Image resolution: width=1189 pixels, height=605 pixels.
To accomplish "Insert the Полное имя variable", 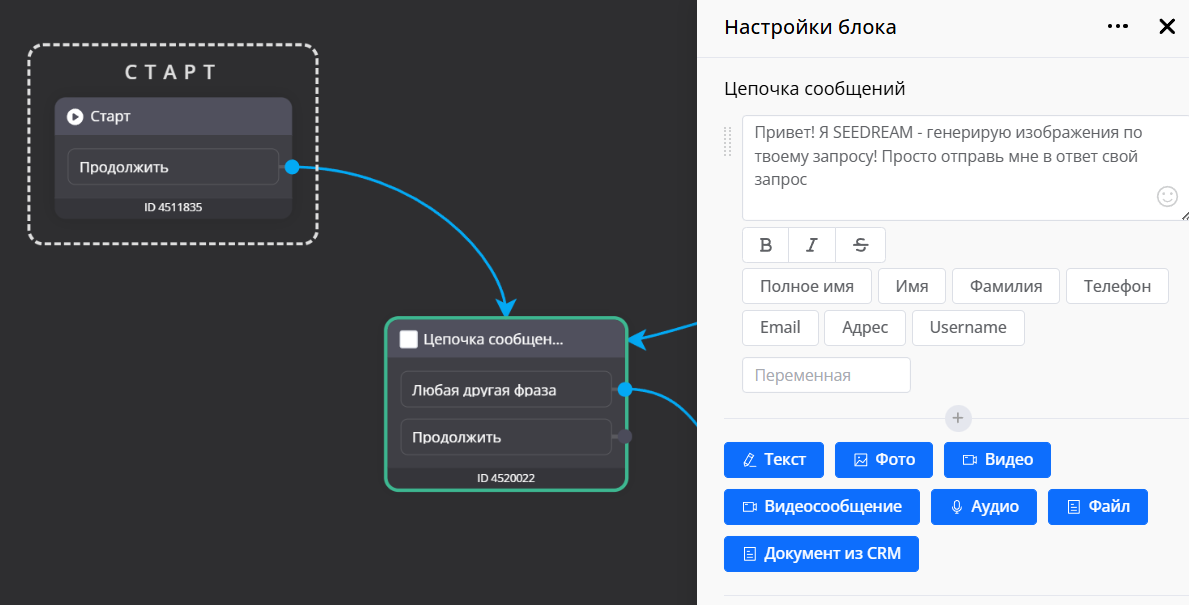I will pos(807,286).
